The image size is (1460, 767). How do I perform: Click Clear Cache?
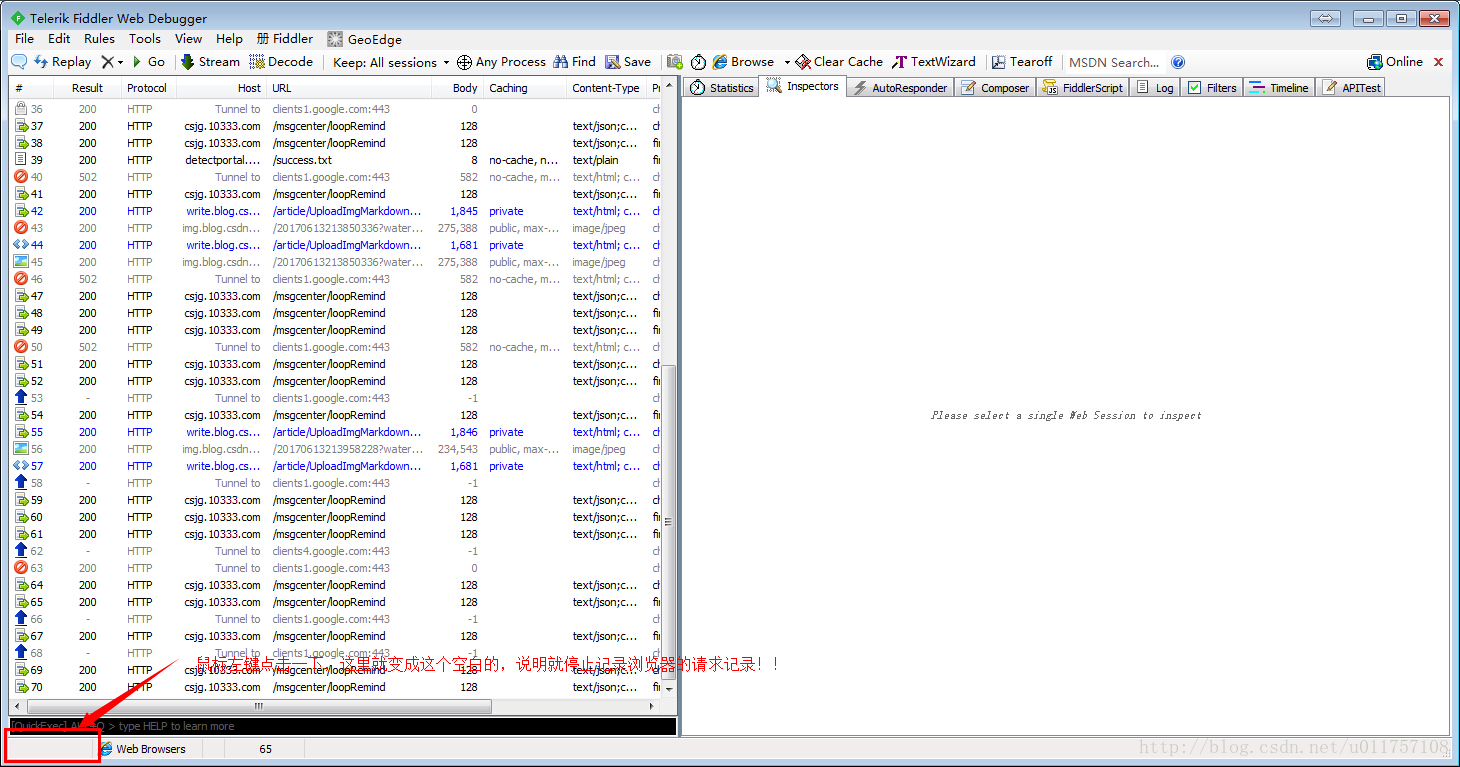[839, 62]
